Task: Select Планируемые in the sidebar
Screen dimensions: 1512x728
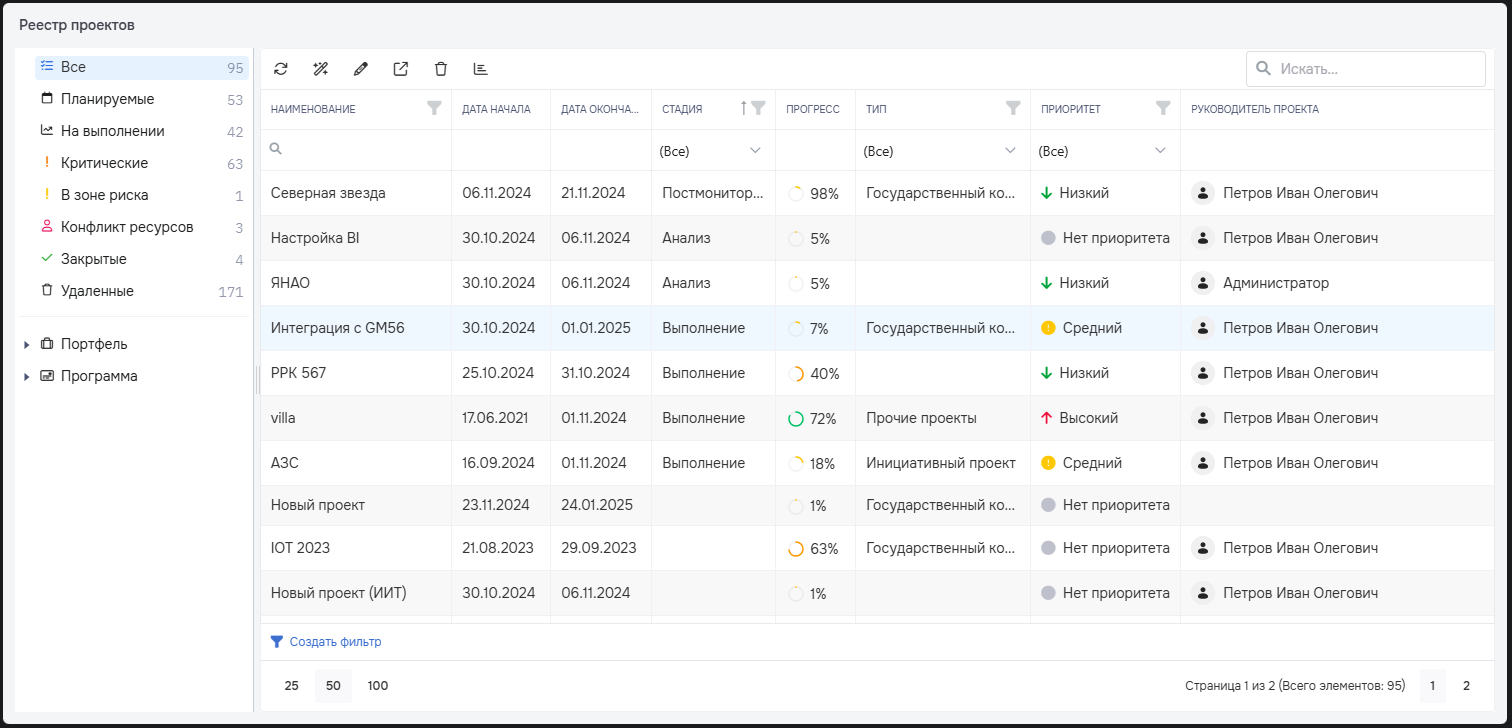Action: pos(142,99)
